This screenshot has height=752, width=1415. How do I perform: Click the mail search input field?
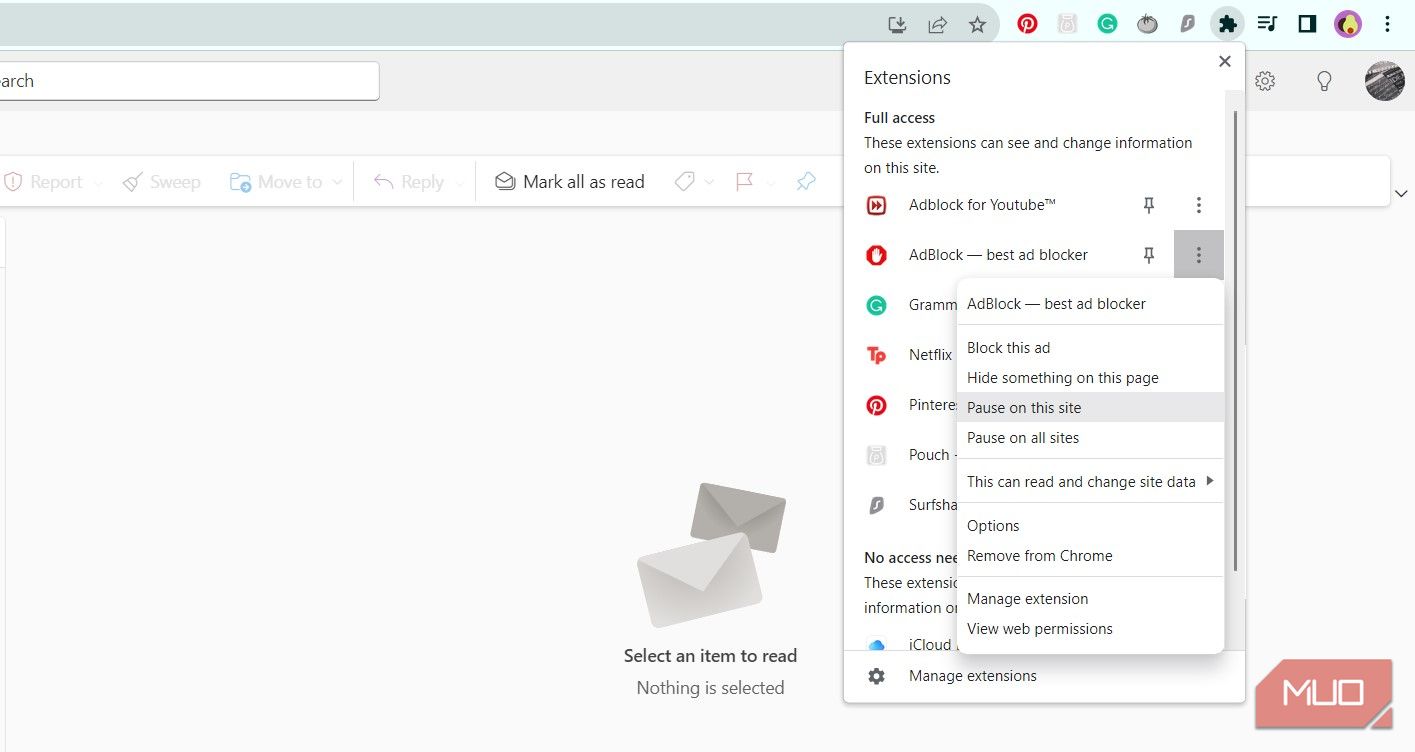tap(190, 81)
